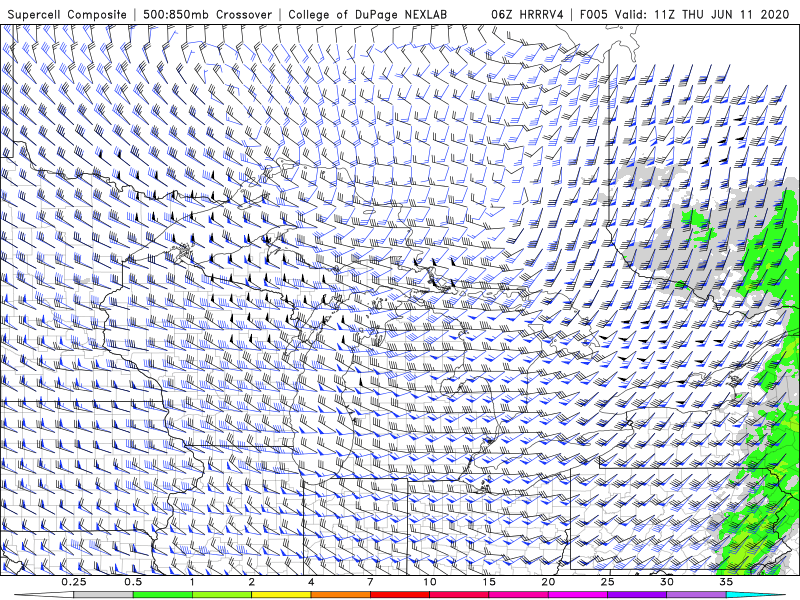
Task: Click the 0.25 value on color scale
Action: coord(74,582)
